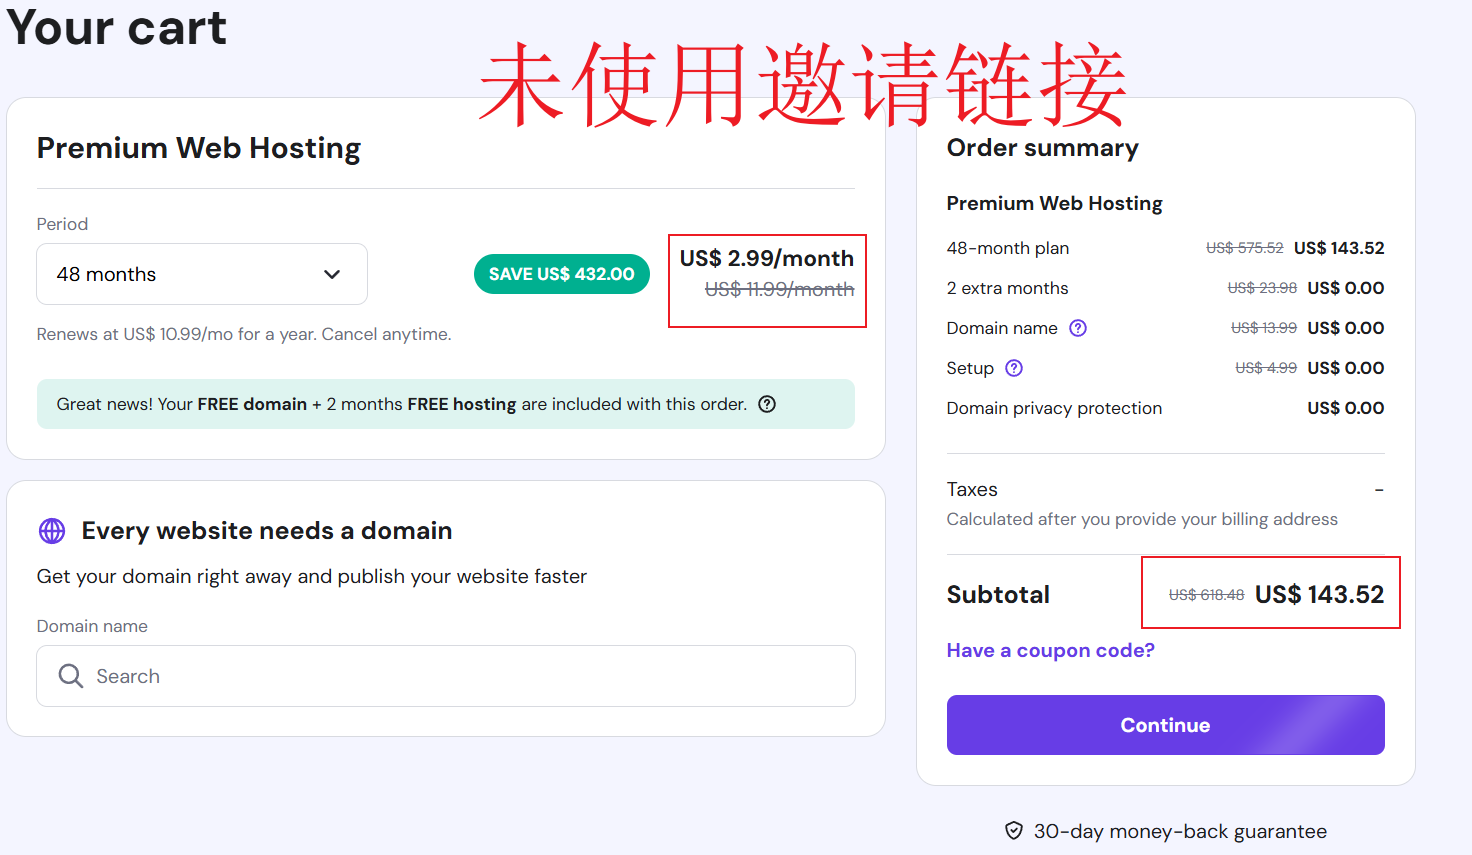This screenshot has height=855, width=1472.
Task: Click the Order summary heading
Action: 1042,148
